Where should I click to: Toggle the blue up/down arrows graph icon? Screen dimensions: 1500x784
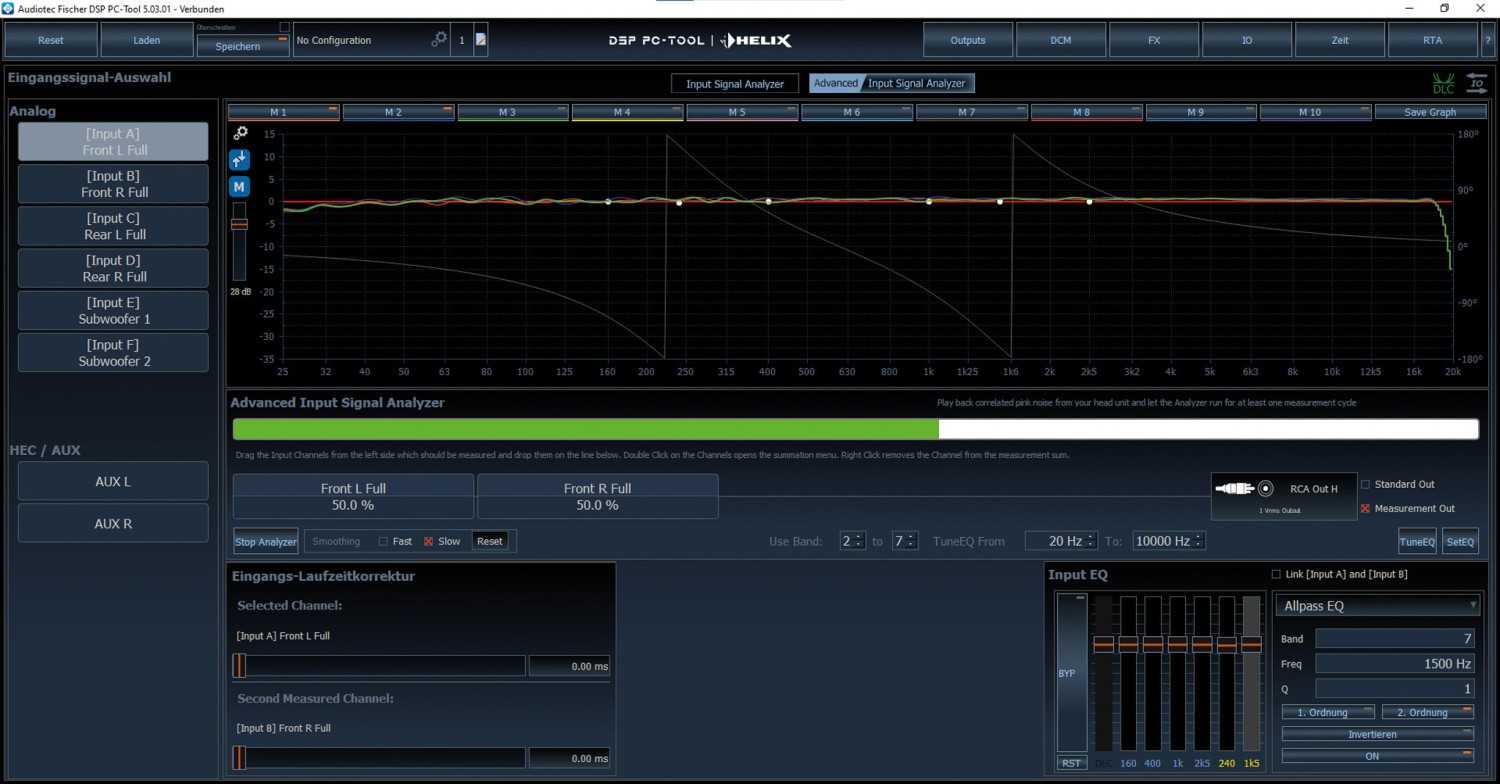click(239, 159)
